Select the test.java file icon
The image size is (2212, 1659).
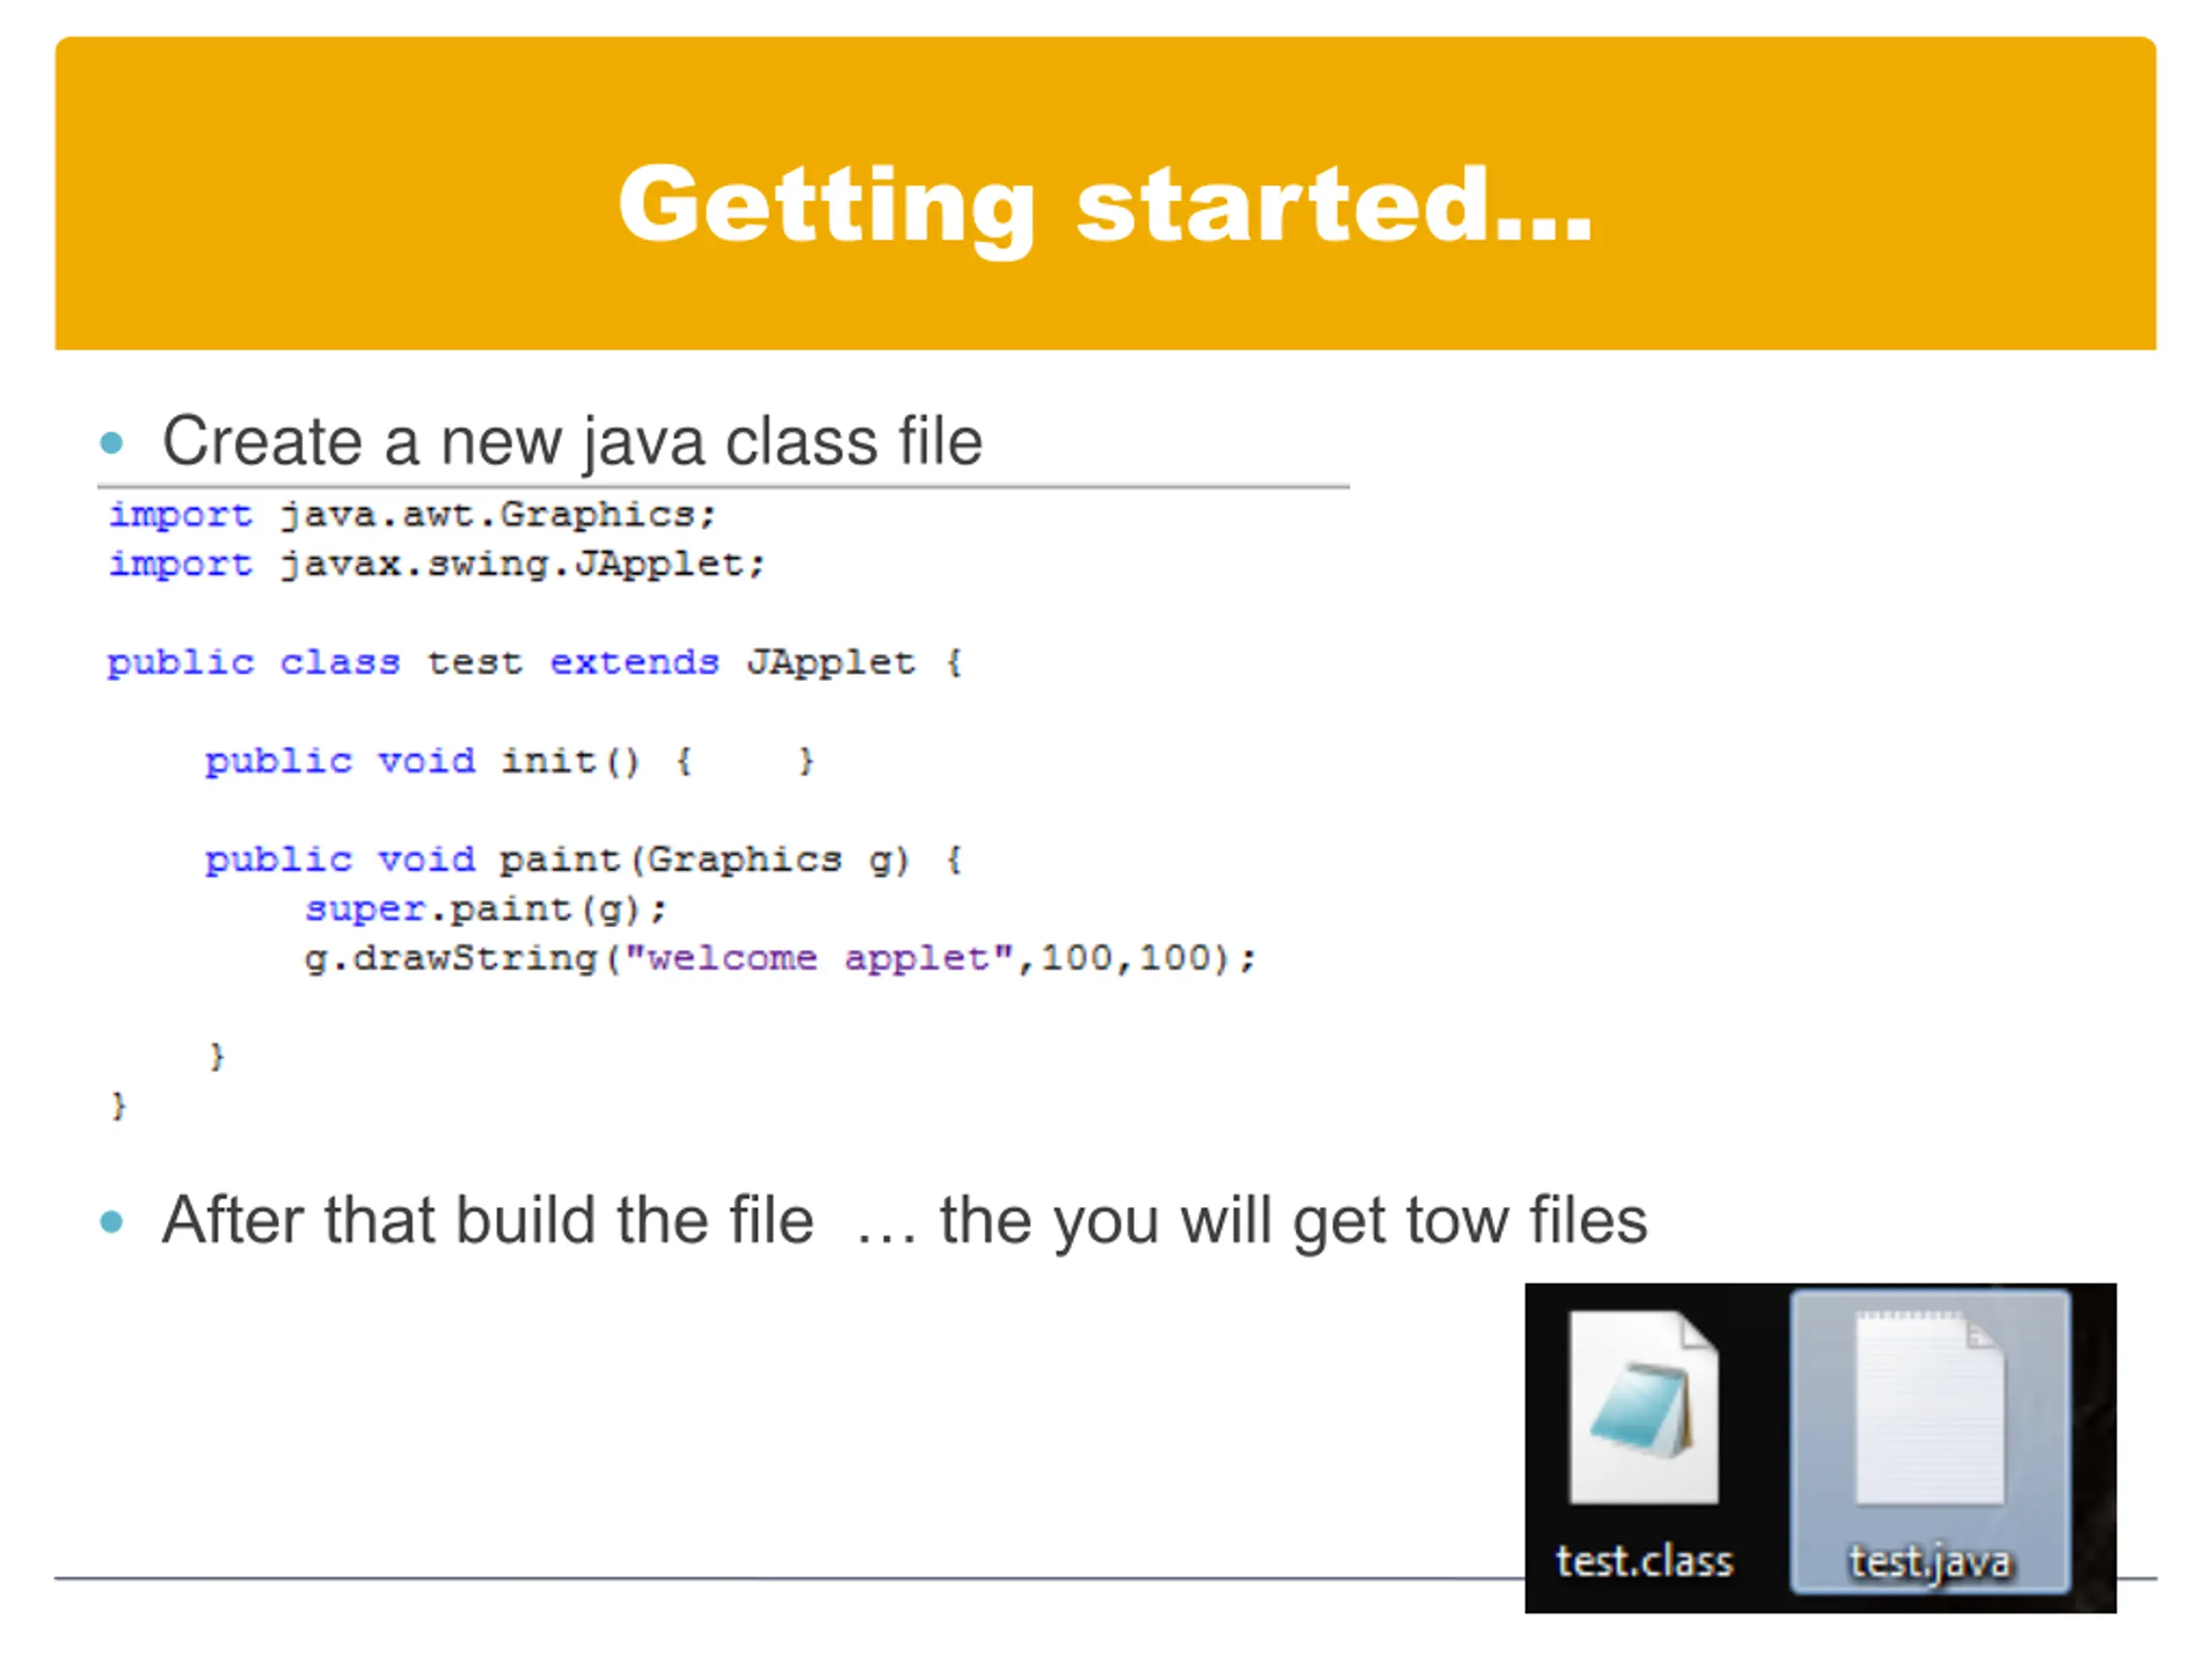(x=1929, y=1407)
